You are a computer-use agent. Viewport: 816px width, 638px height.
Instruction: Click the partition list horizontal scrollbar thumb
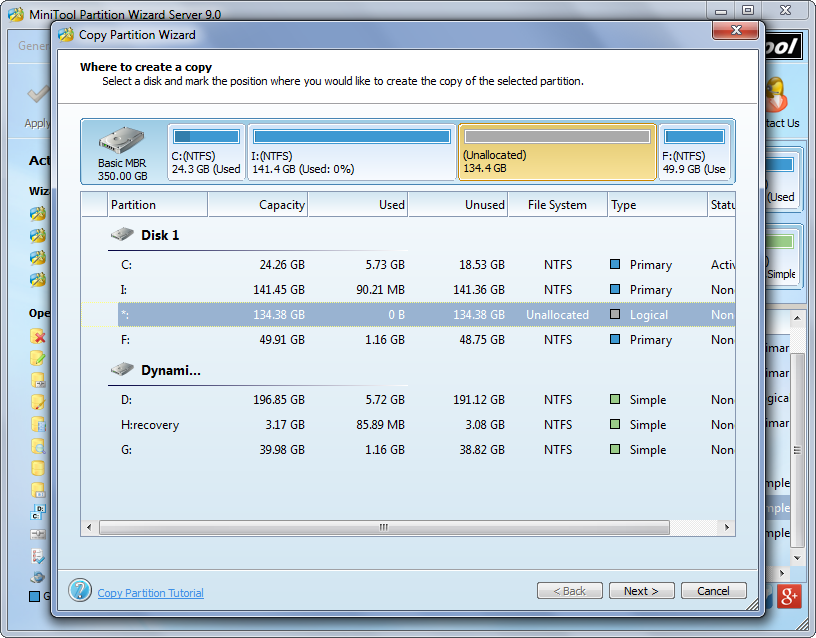click(384, 527)
